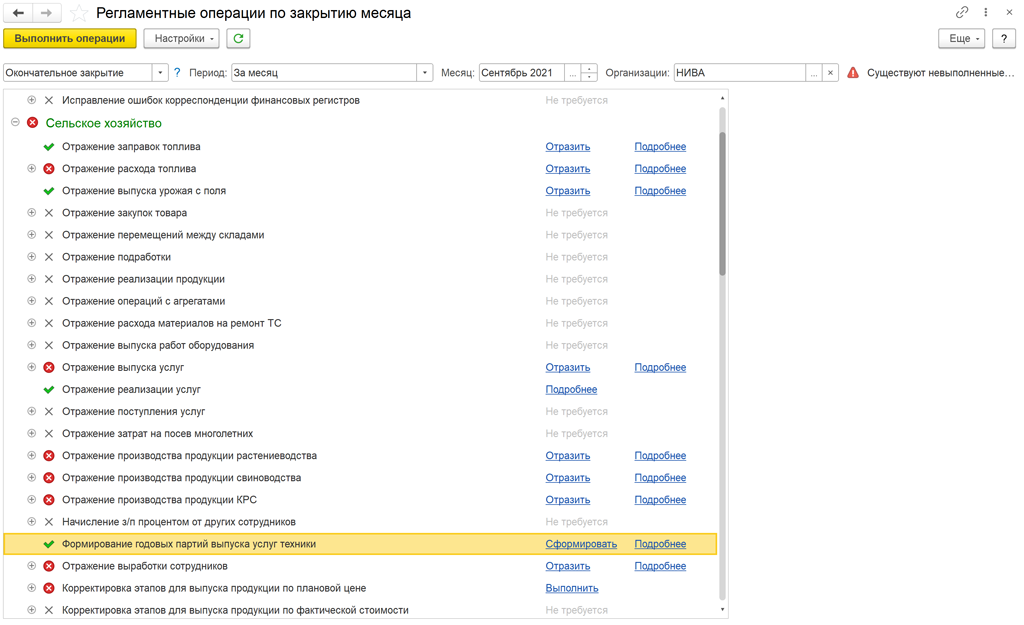
Task: Click the green refresh icon button
Action: coord(238,38)
